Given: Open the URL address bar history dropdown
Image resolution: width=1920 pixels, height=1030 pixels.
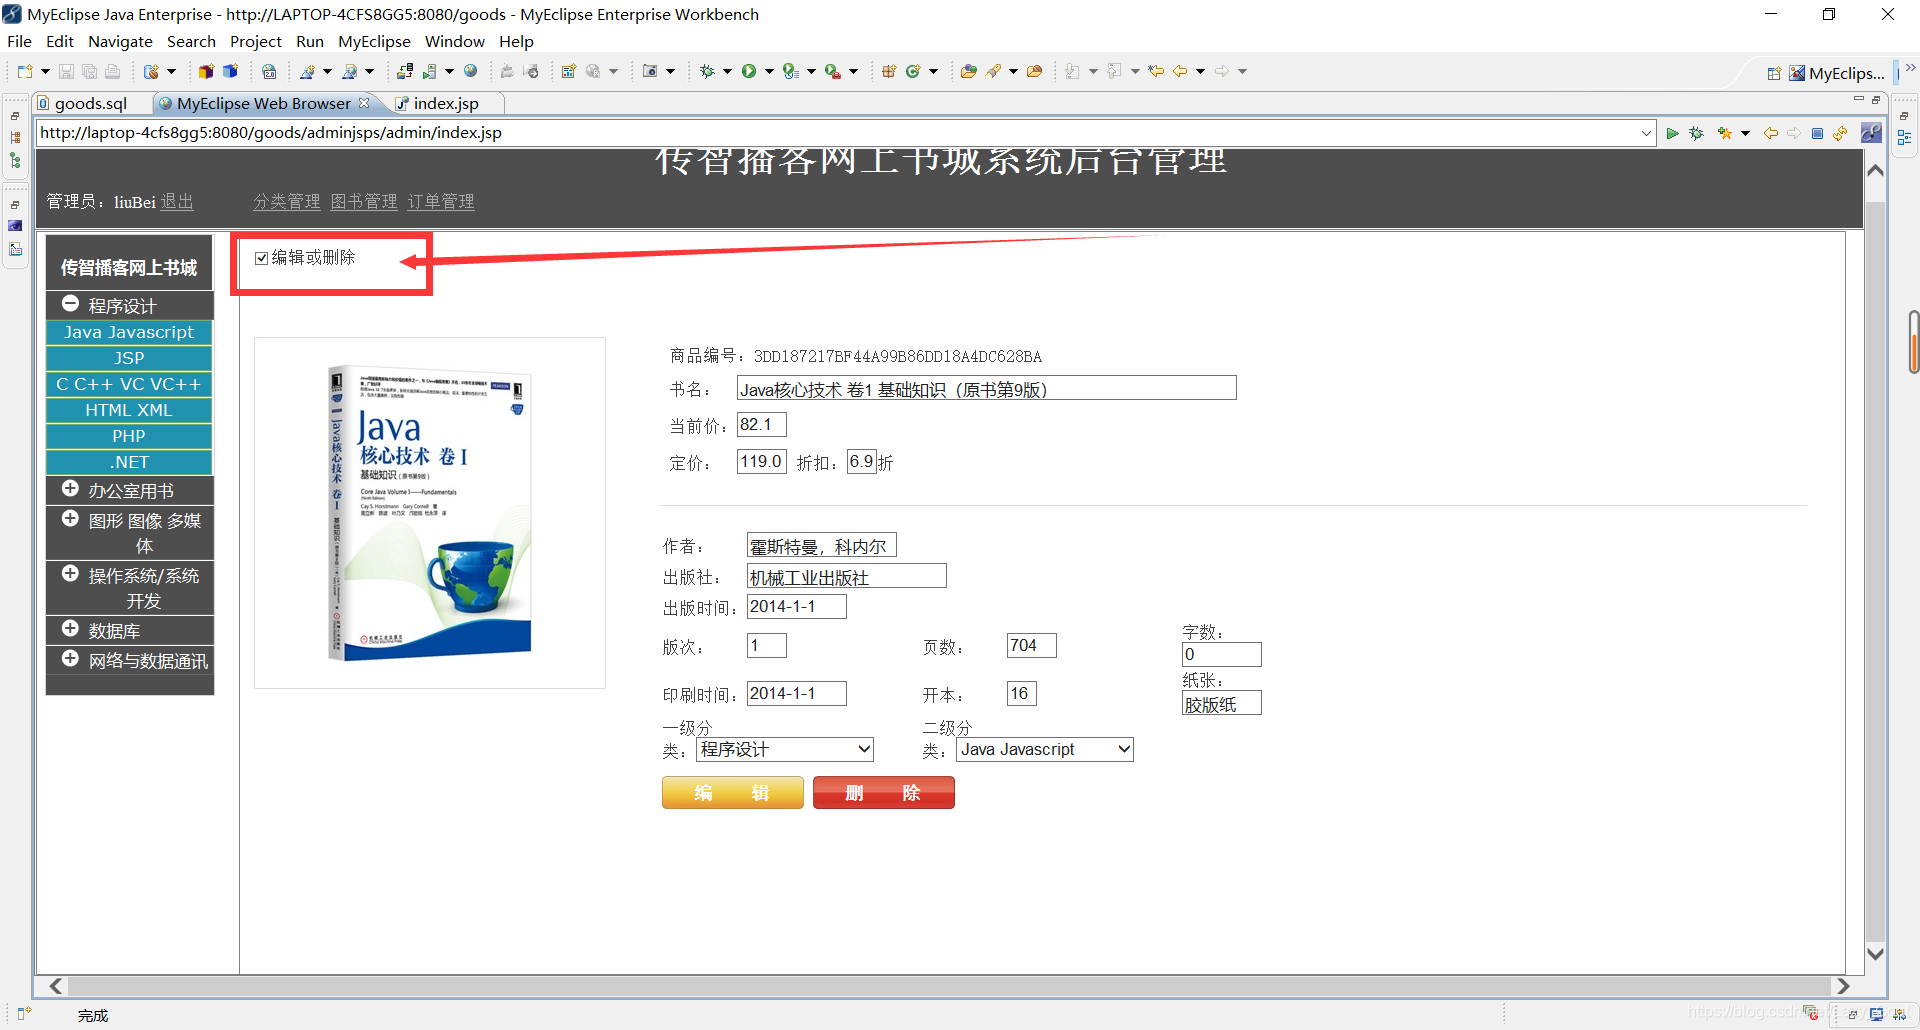Looking at the screenshot, I should pos(1646,132).
